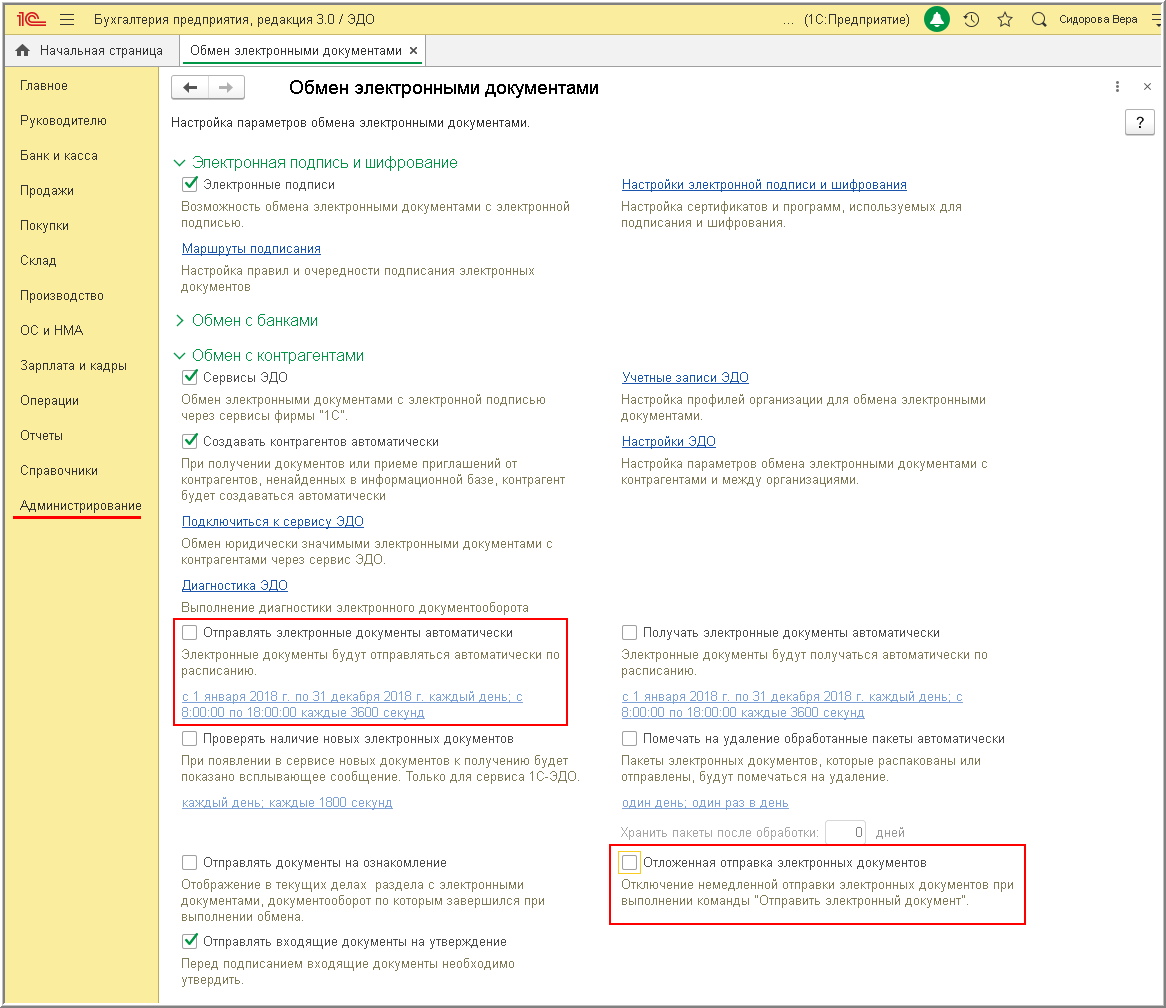Open sending schedule link under Отправлять автоматически
Viewport: 1166px width, 1008px height.
(352, 704)
